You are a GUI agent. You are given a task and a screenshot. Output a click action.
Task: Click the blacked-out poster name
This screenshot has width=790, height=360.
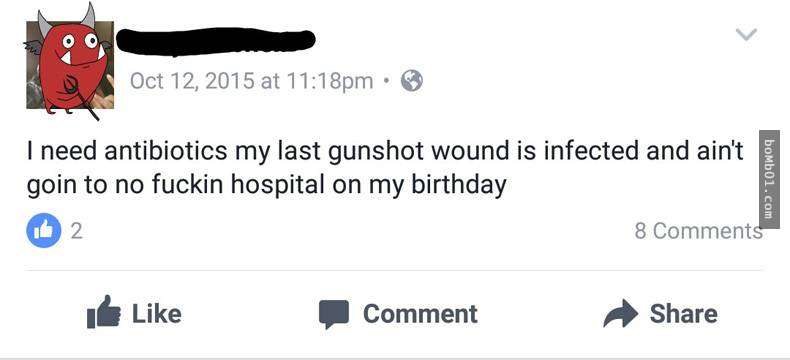click(x=216, y=41)
